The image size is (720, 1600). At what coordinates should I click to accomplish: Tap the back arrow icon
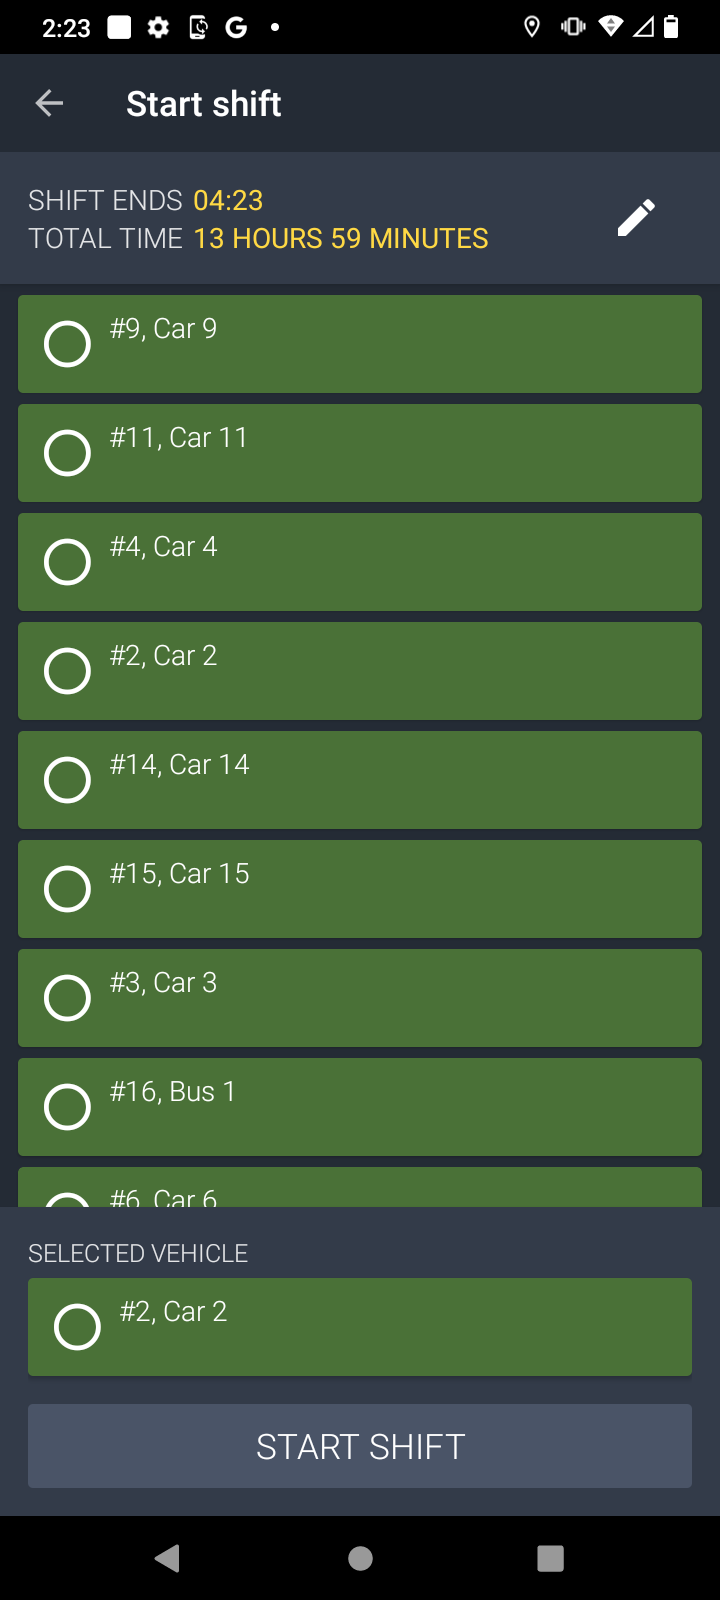click(49, 103)
